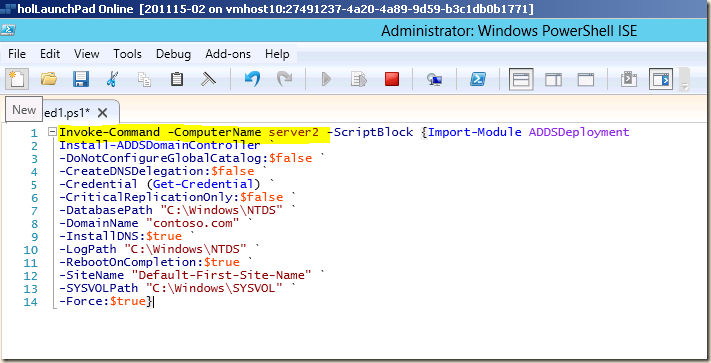
Task: Click -RebootOnCompletion on line 11
Action: click(x=130, y=262)
